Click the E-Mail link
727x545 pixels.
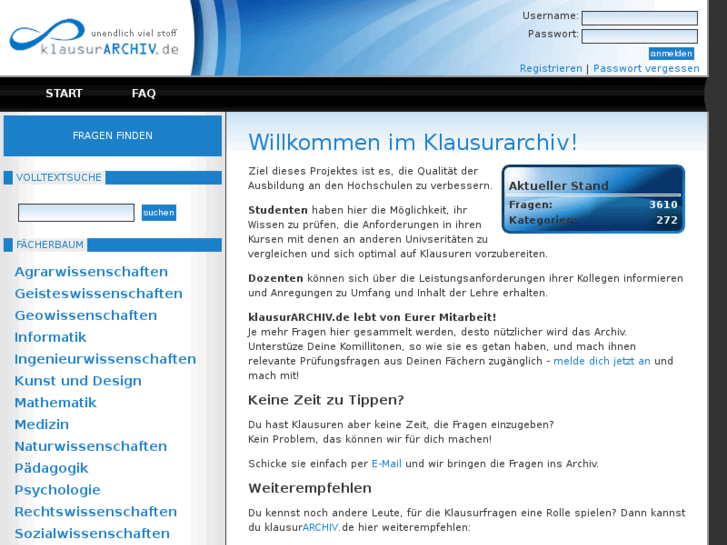point(386,464)
